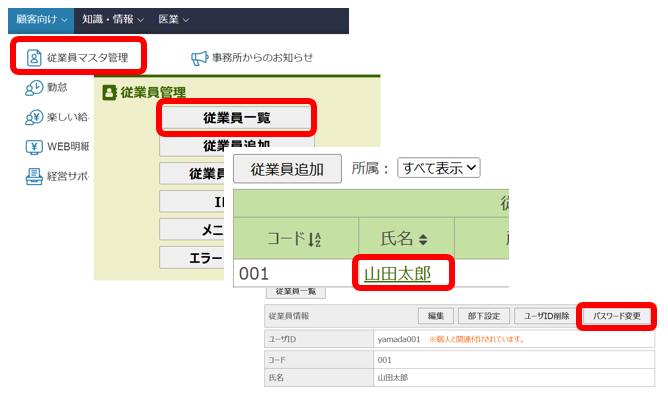Open 従業員マスタ管理 sidebar icon
The height and width of the screenshot is (396, 668).
click(x=34, y=57)
